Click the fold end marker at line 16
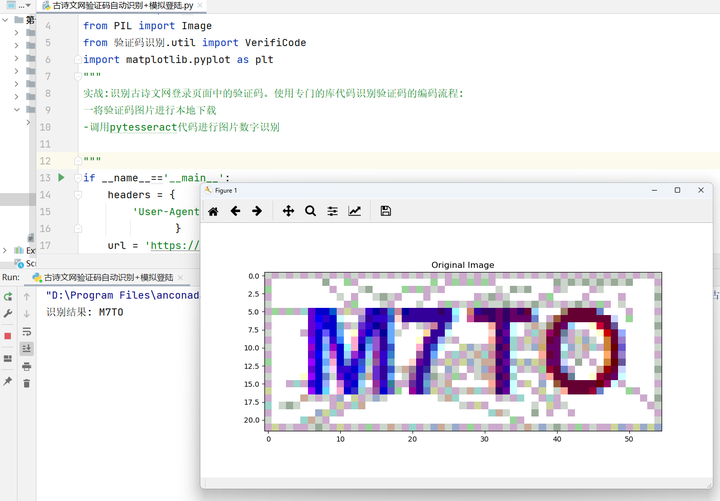This screenshot has width=720, height=501. tap(78, 228)
